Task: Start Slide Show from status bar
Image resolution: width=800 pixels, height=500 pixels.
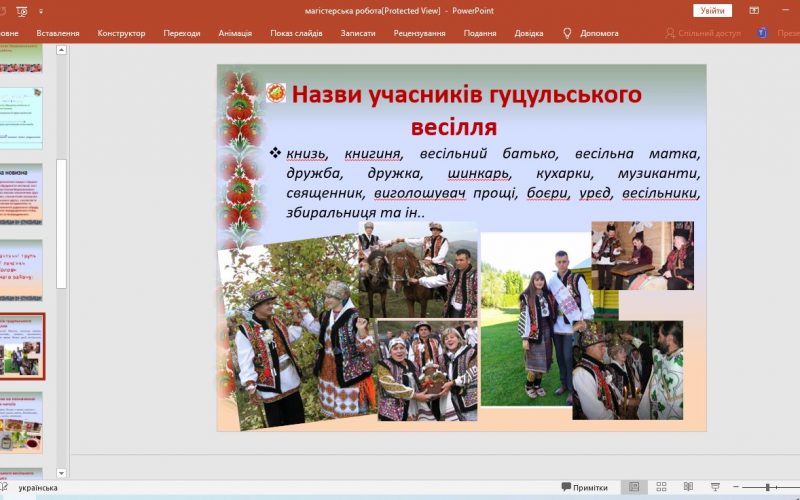Action: pyautogui.click(x=715, y=487)
